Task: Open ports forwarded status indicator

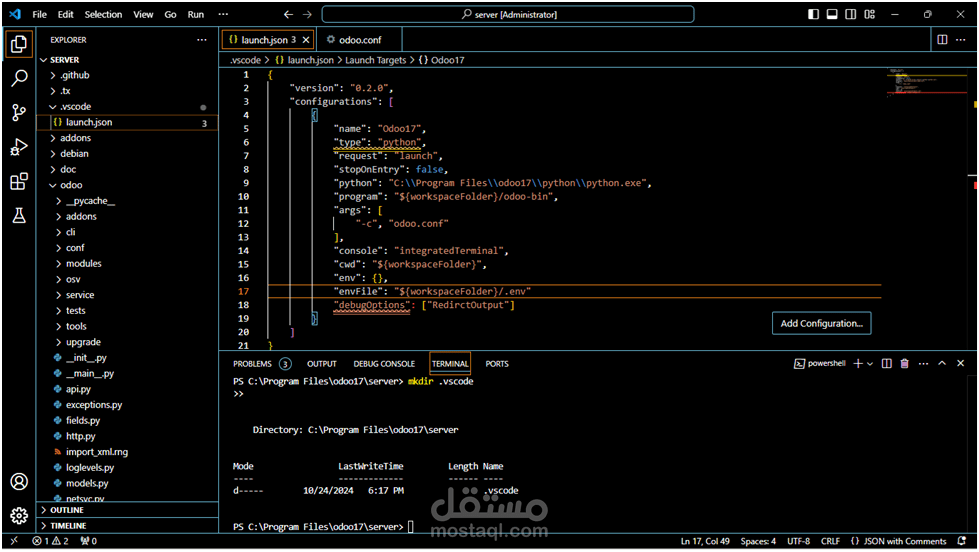Action: [89, 541]
